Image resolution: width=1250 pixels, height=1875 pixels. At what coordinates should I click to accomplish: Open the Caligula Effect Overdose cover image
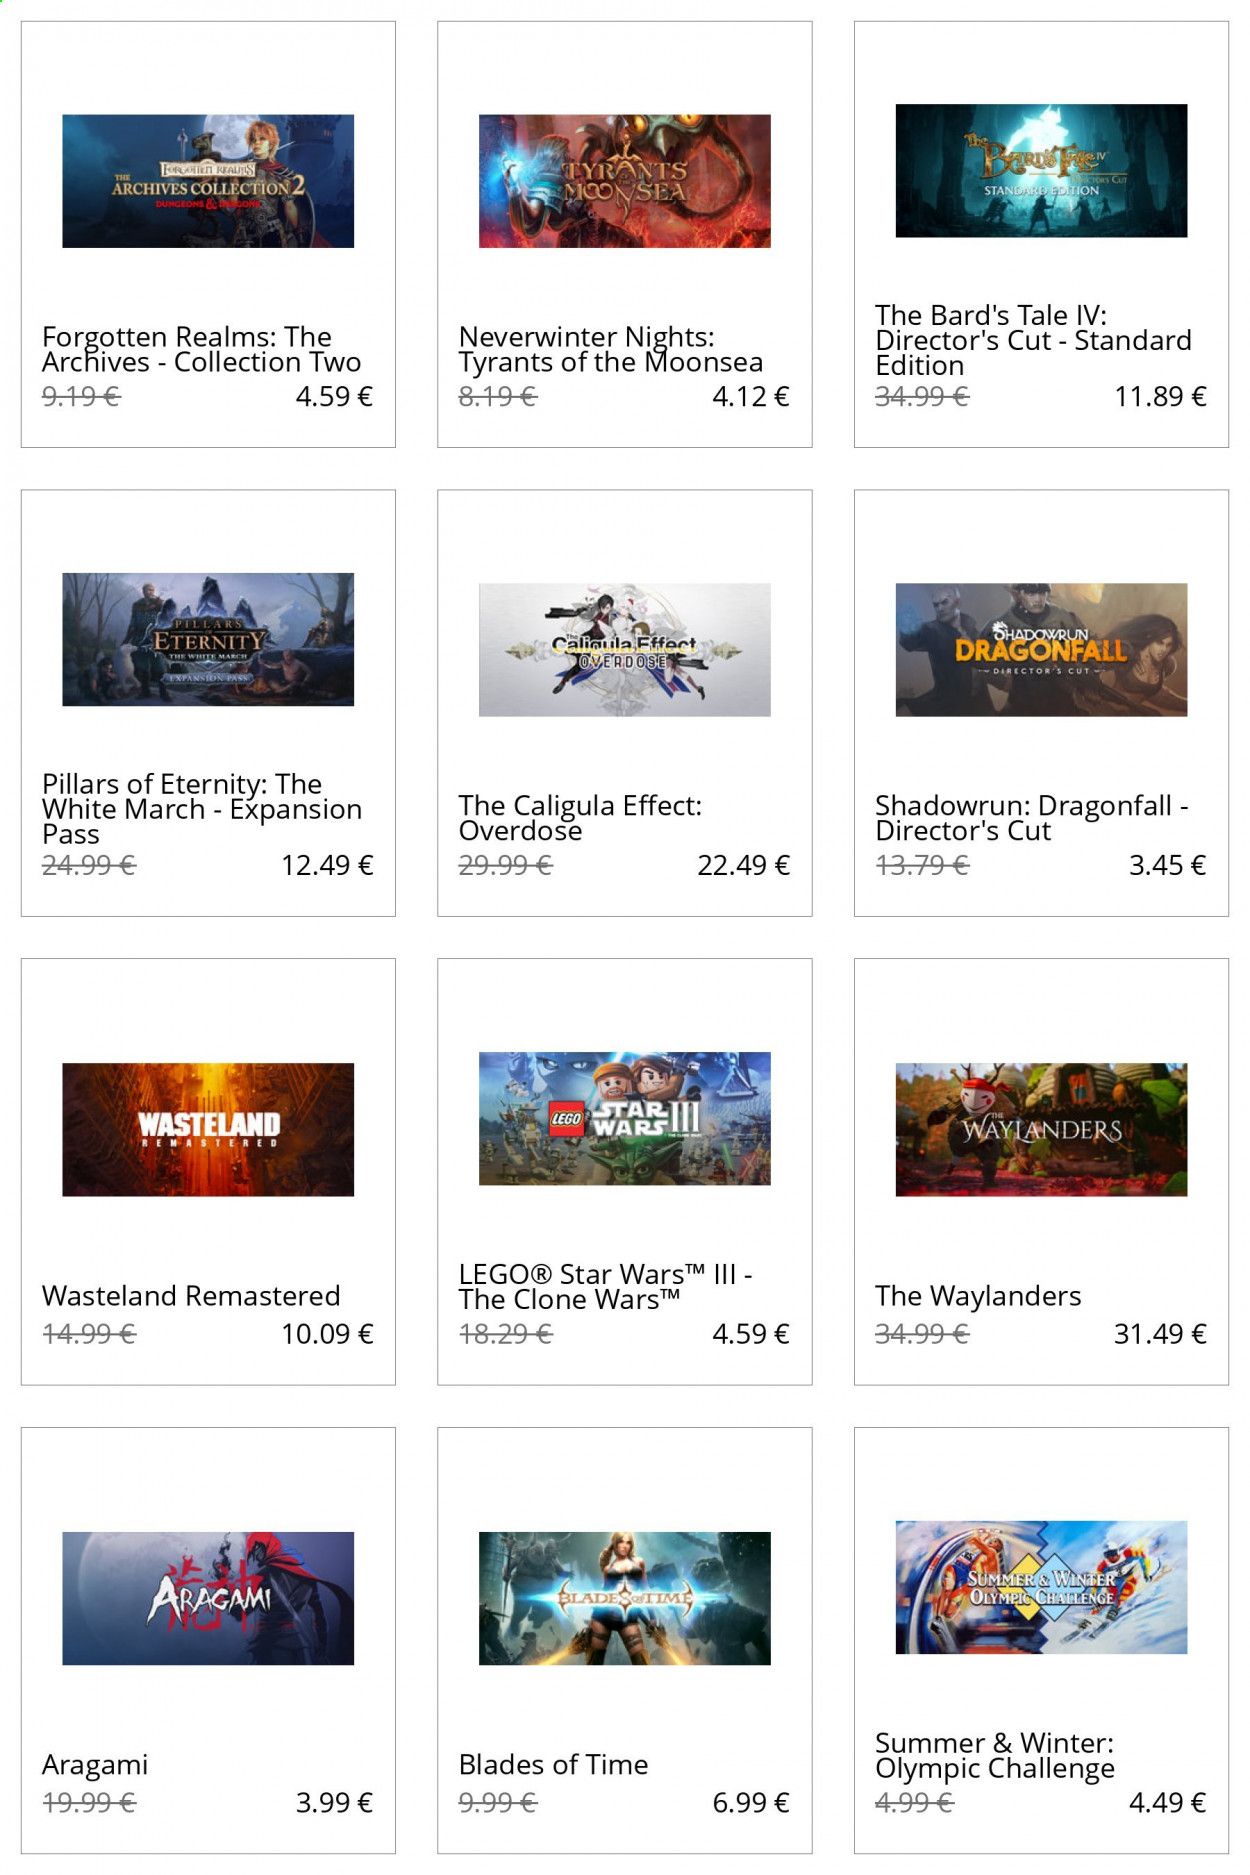[x=624, y=650]
